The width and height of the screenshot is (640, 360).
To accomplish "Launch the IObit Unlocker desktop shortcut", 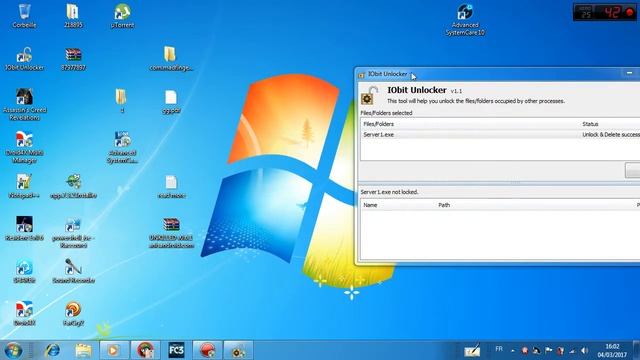I will tap(24, 59).
